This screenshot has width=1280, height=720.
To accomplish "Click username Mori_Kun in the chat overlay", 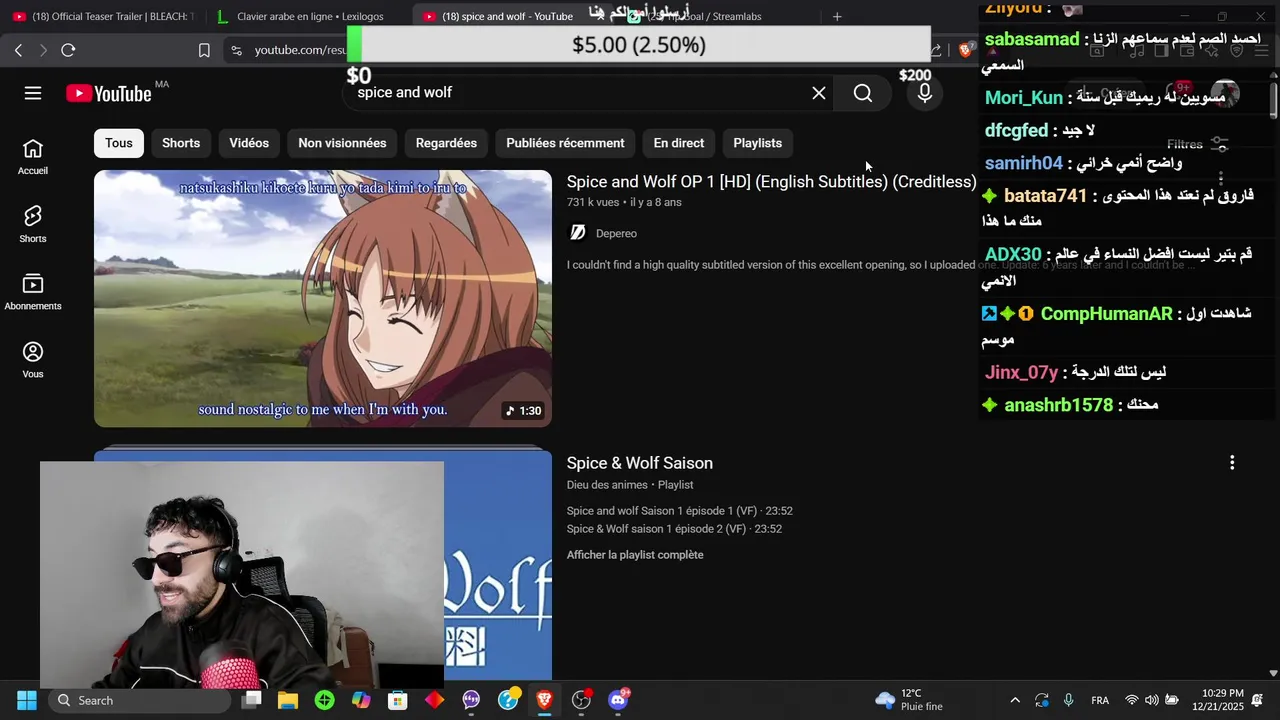I will pos(1024,98).
